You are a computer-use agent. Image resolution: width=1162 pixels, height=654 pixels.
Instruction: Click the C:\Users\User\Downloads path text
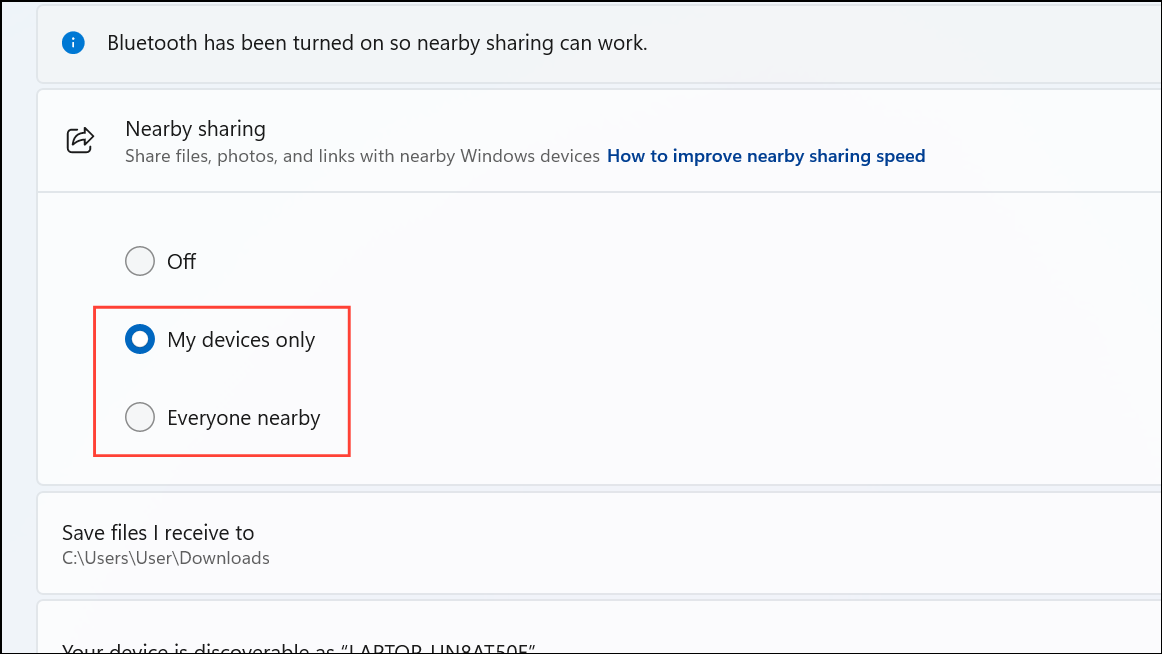(x=164, y=558)
